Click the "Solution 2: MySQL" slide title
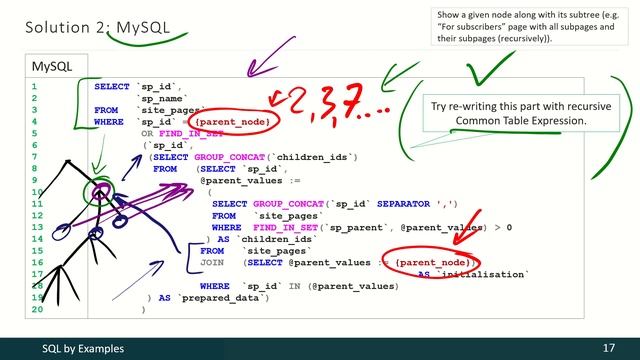Image resolution: width=640 pixels, height=360 pixels. 97,28
